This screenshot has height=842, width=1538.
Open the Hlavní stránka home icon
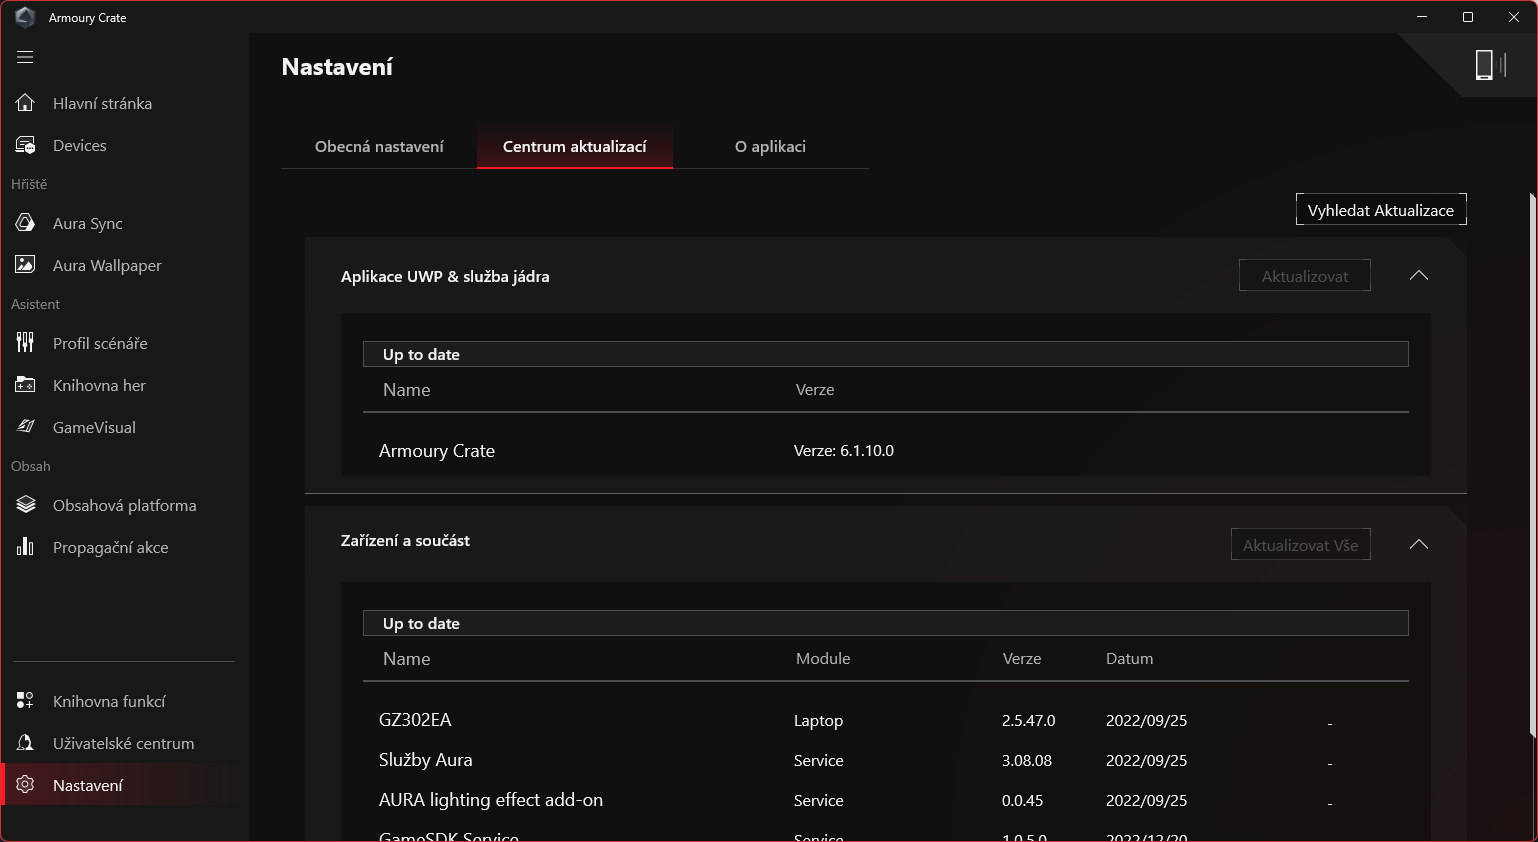pyautogui.click(x=25, y=103)
